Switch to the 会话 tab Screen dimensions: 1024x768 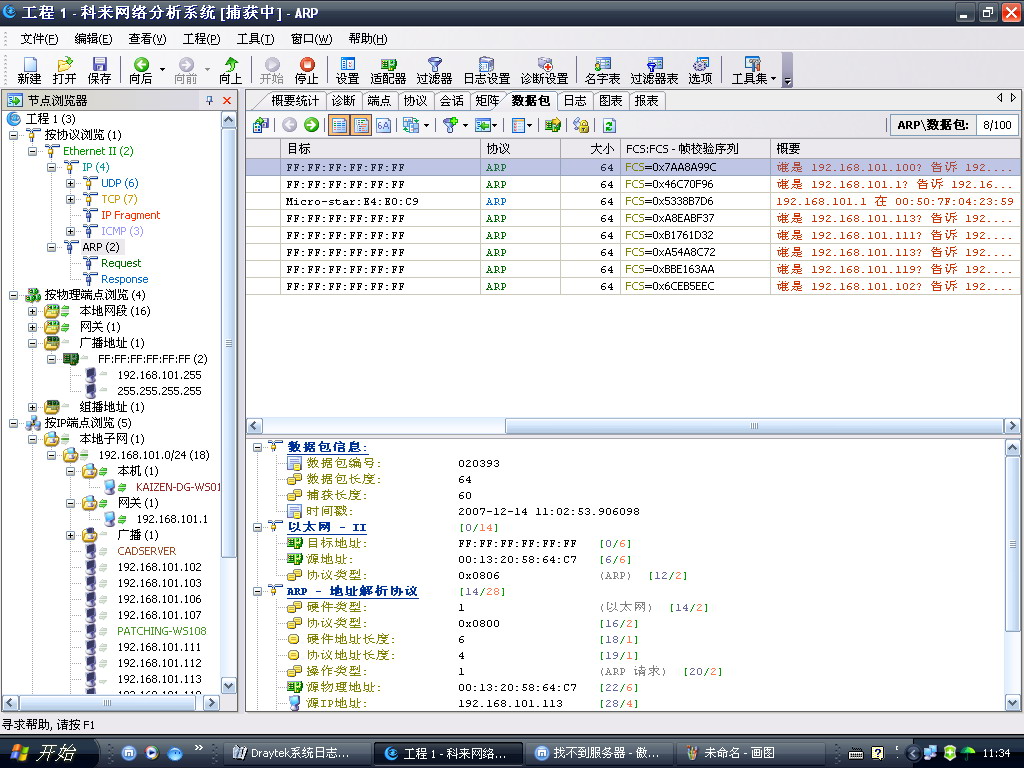tap(452, 100)
